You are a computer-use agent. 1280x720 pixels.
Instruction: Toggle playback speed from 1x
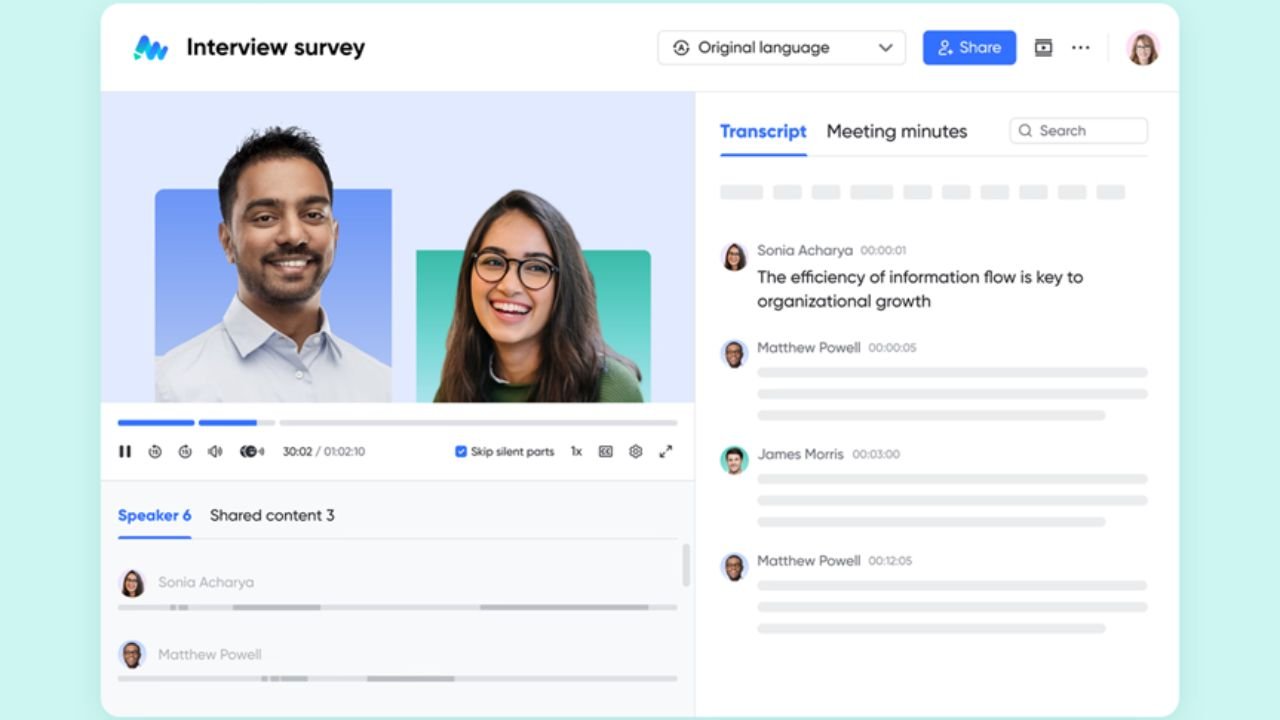point(576,451)
